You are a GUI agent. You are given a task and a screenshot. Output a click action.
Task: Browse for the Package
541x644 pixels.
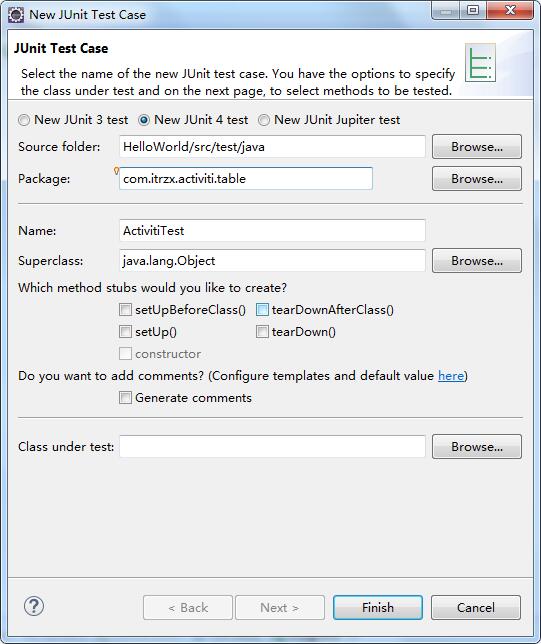click(477, 179)
